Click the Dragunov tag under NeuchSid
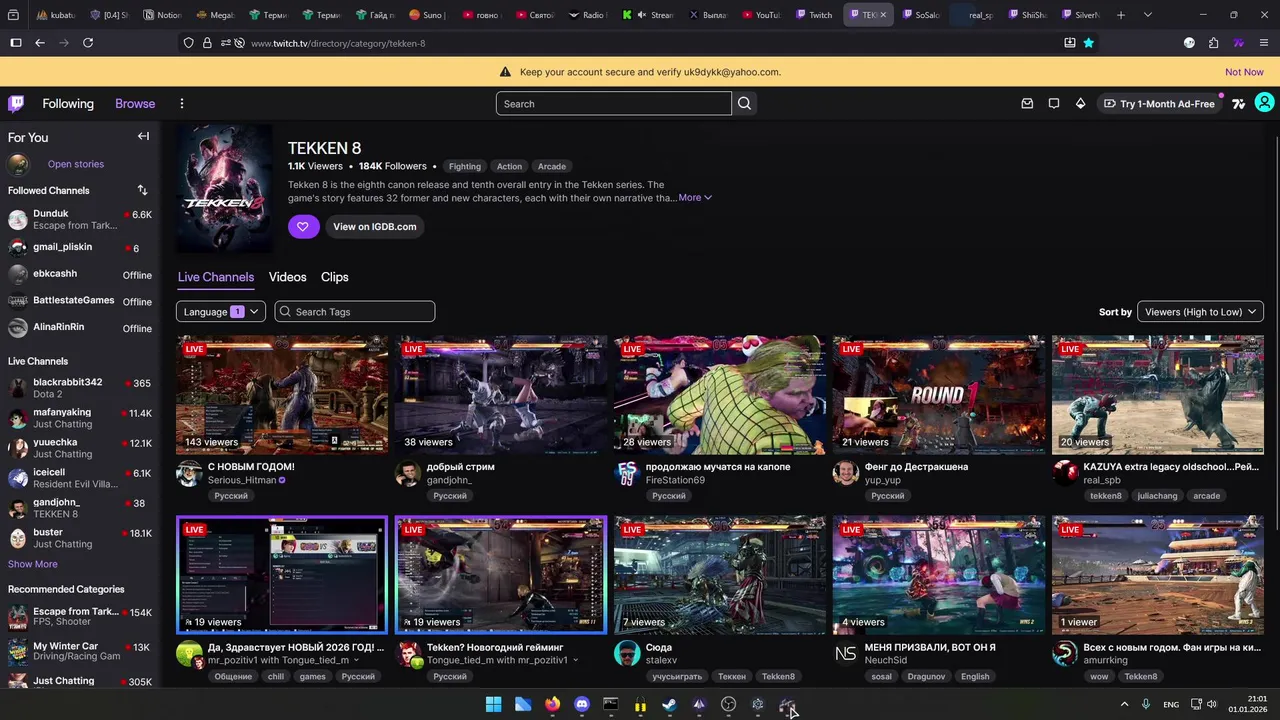The height and width of the screenshot is (720, 1280). coord(926,676)
